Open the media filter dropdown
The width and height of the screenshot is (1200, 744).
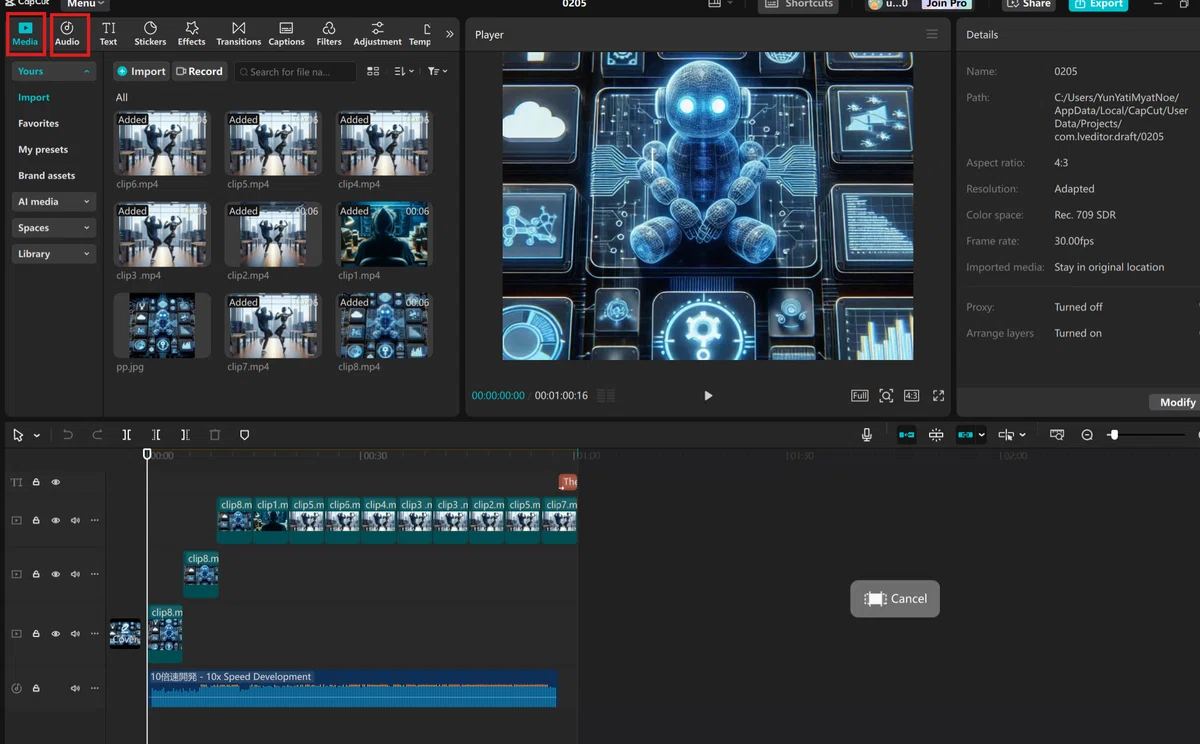point(437,72)
